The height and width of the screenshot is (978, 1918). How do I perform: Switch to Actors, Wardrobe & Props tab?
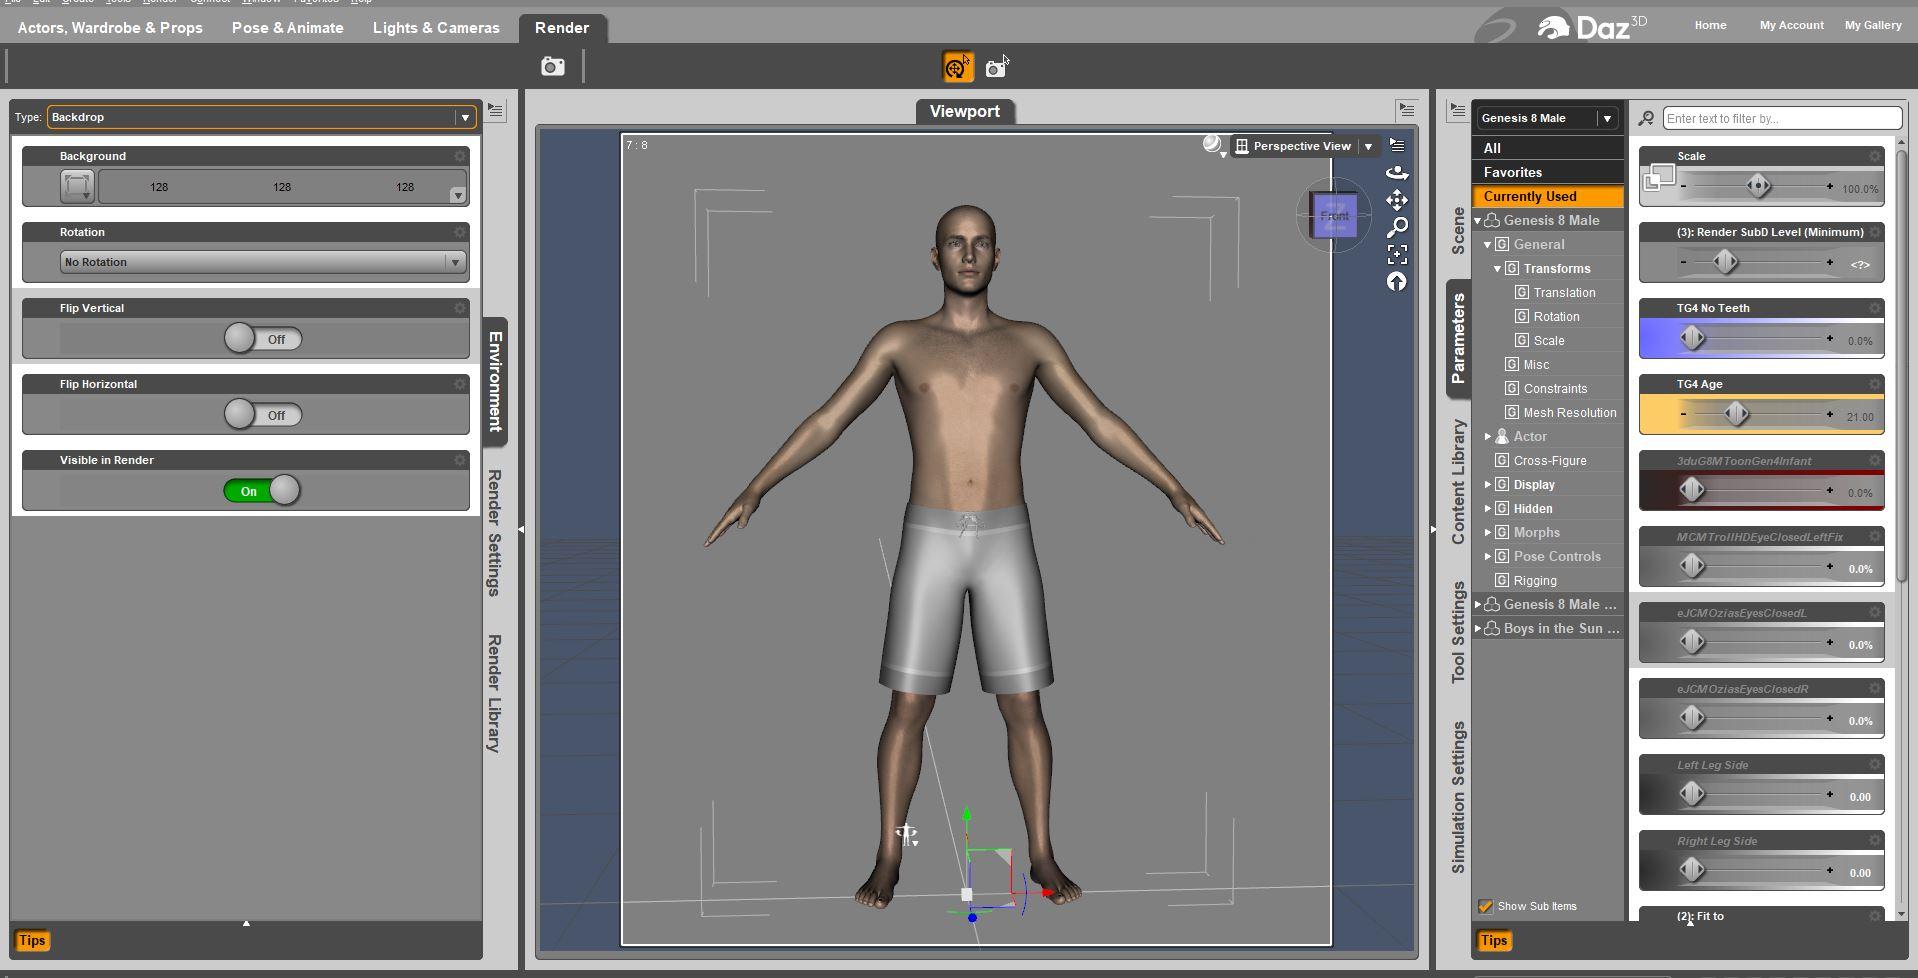tap(110, 28)
